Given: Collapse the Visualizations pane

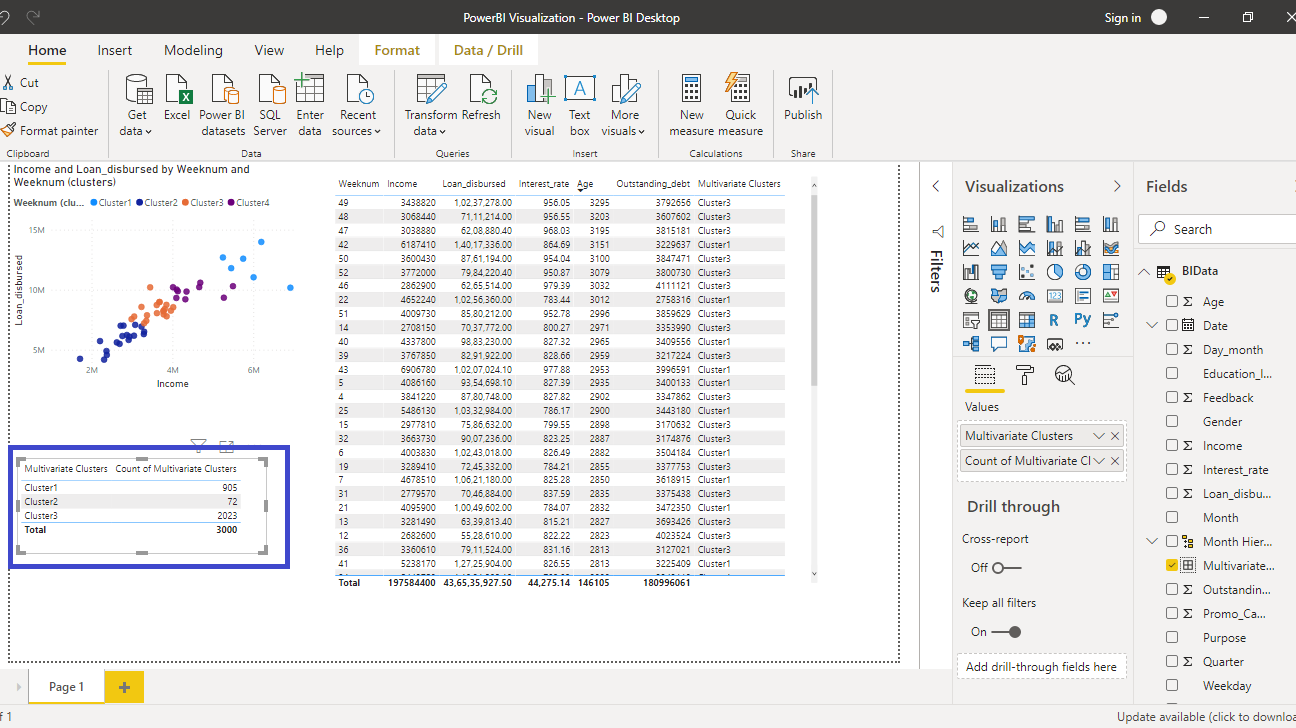Looking at the screenshot, I should point(1117,186).
